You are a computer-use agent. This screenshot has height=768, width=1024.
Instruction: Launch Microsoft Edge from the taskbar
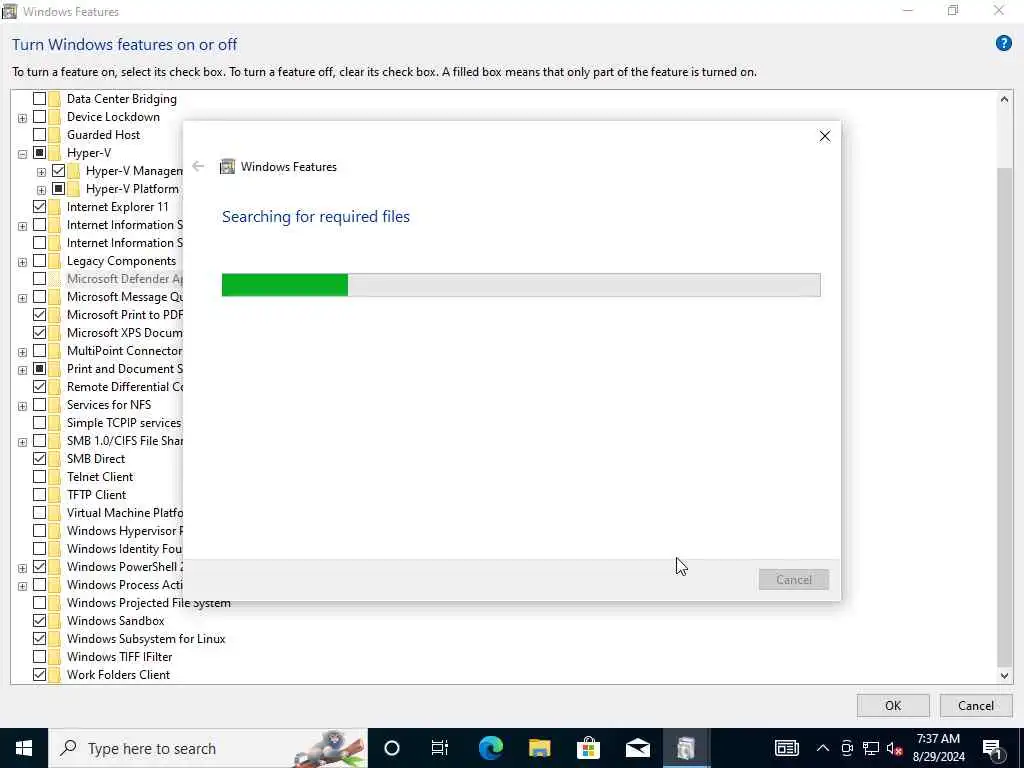pyautogui.click(x=490, y=748)
